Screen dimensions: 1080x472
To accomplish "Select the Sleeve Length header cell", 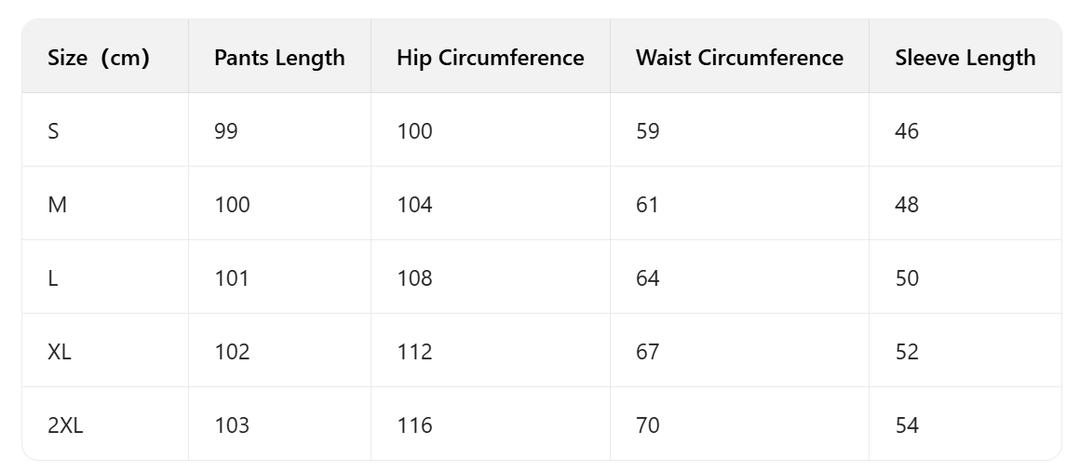I will coord(965,58).
